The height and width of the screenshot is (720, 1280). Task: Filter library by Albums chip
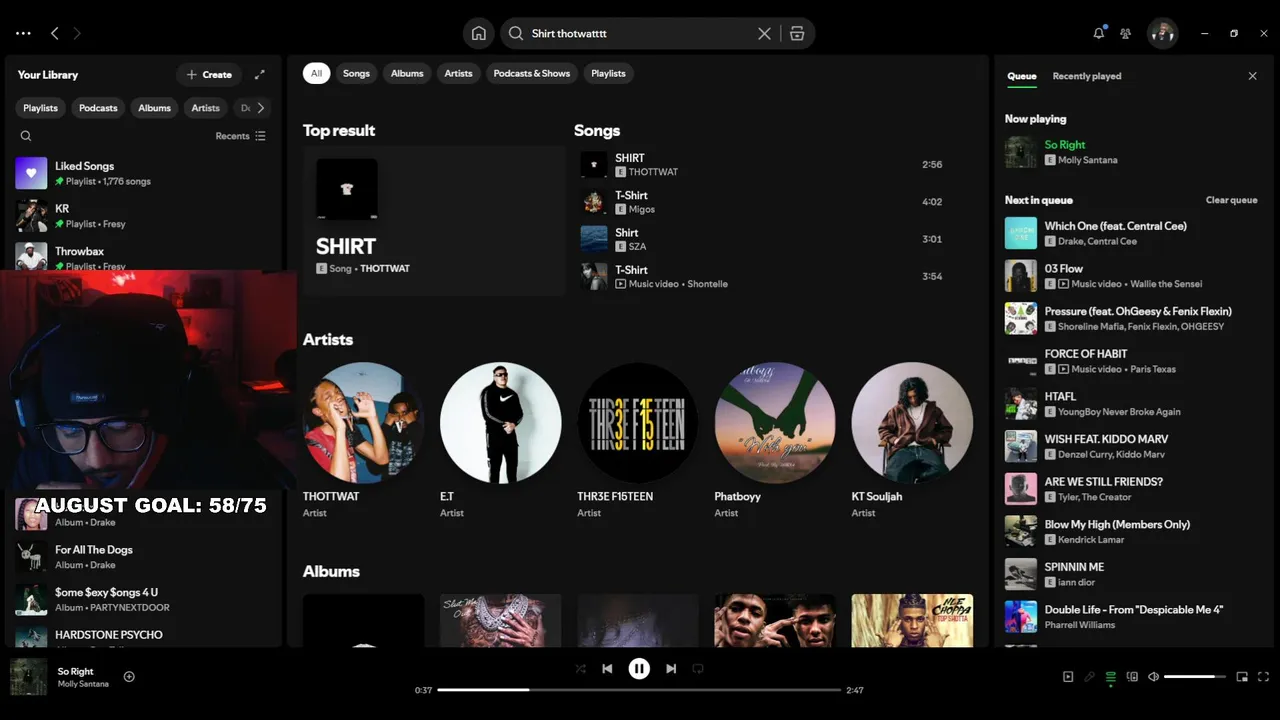click(x=154, y=108)
